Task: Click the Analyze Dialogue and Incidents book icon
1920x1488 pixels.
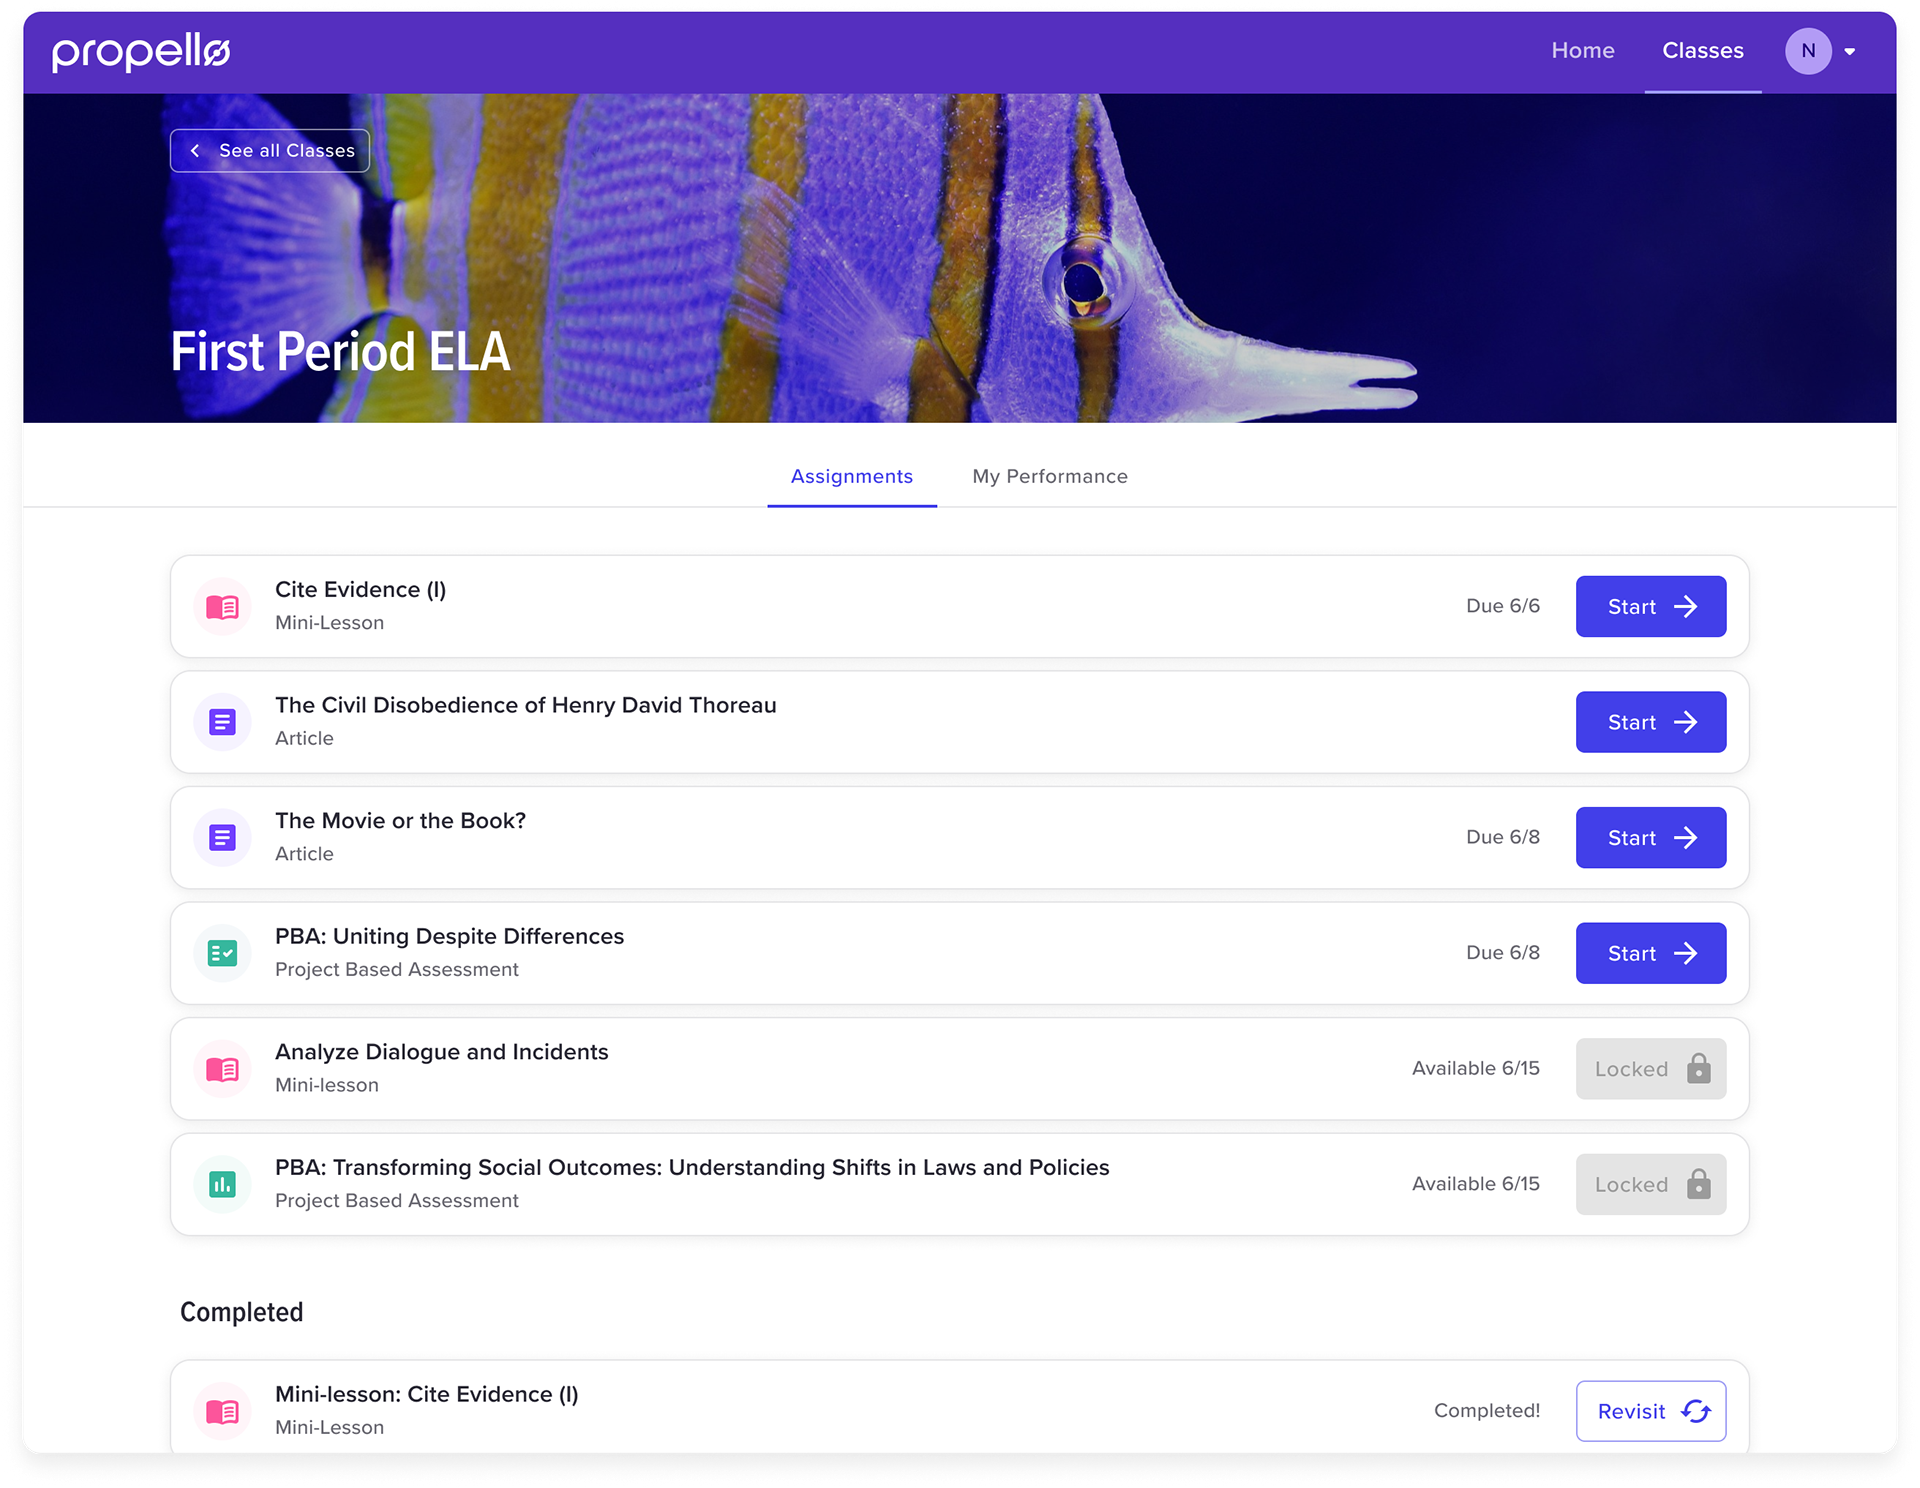Action: click(x=222, y=1069)
